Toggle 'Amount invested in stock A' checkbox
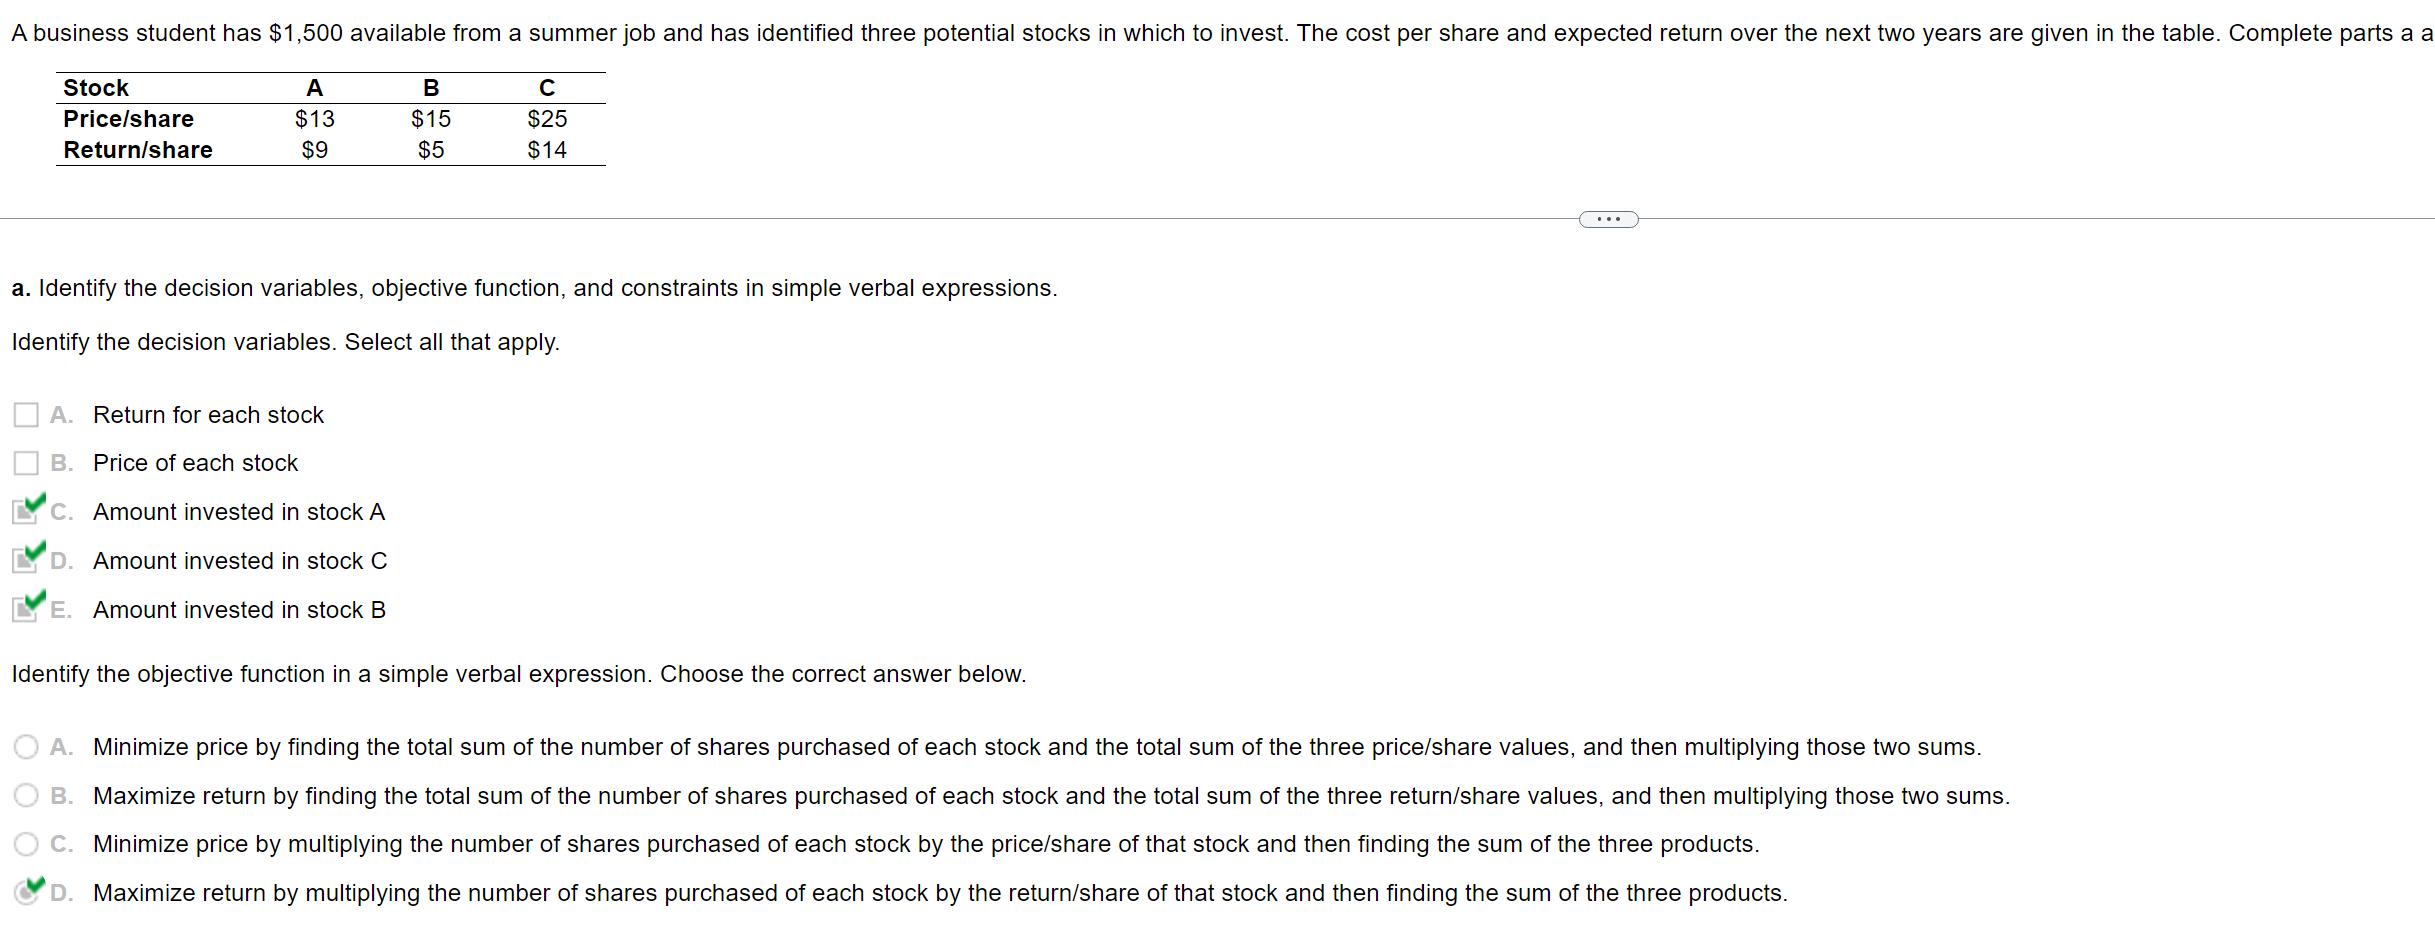The width and height of the screenshot is (2435, 932). [x=26, y=512]
